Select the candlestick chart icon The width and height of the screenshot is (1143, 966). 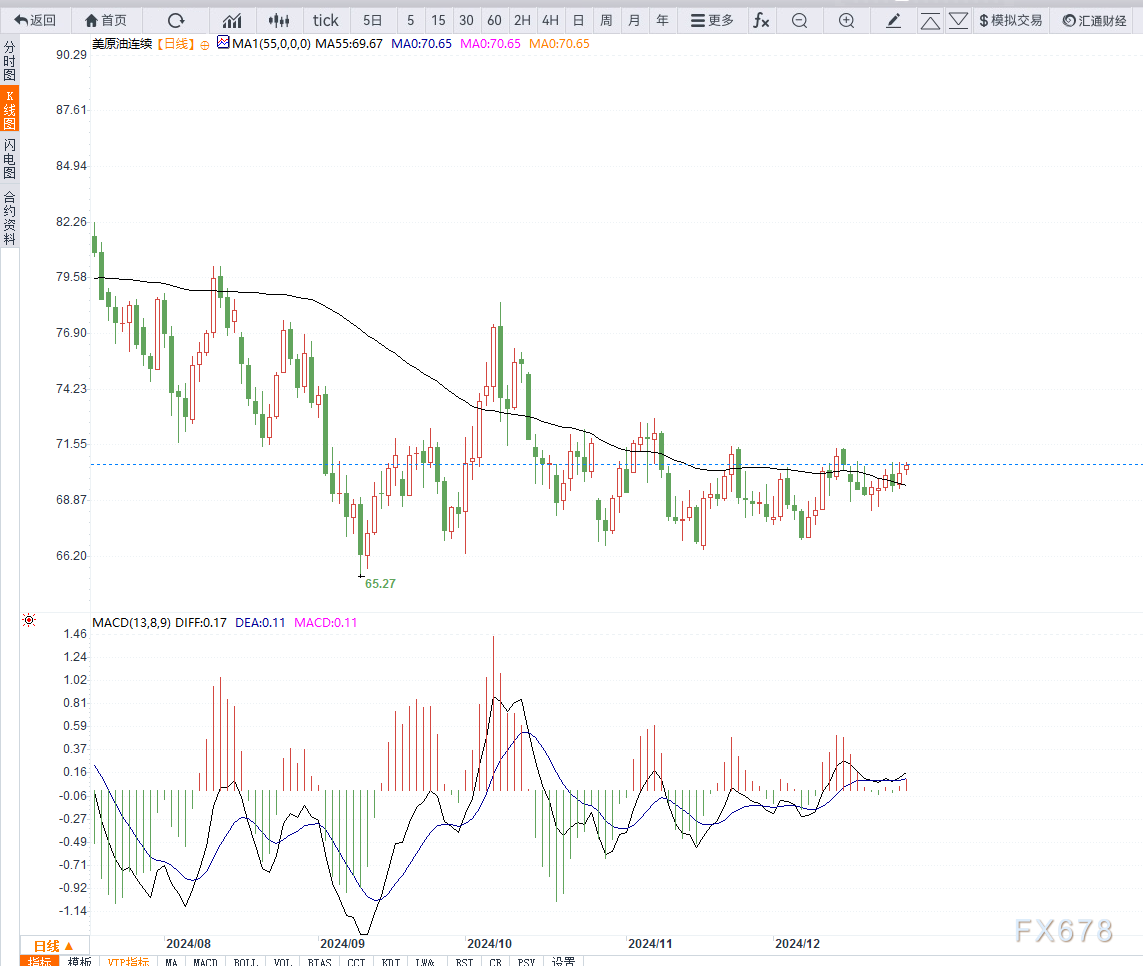pos(281,20)
